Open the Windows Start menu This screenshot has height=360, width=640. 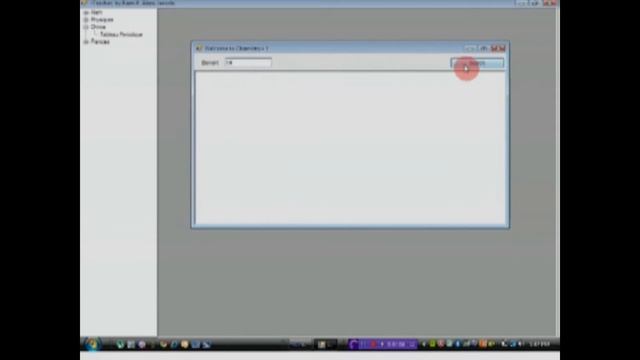click(92, 344)
